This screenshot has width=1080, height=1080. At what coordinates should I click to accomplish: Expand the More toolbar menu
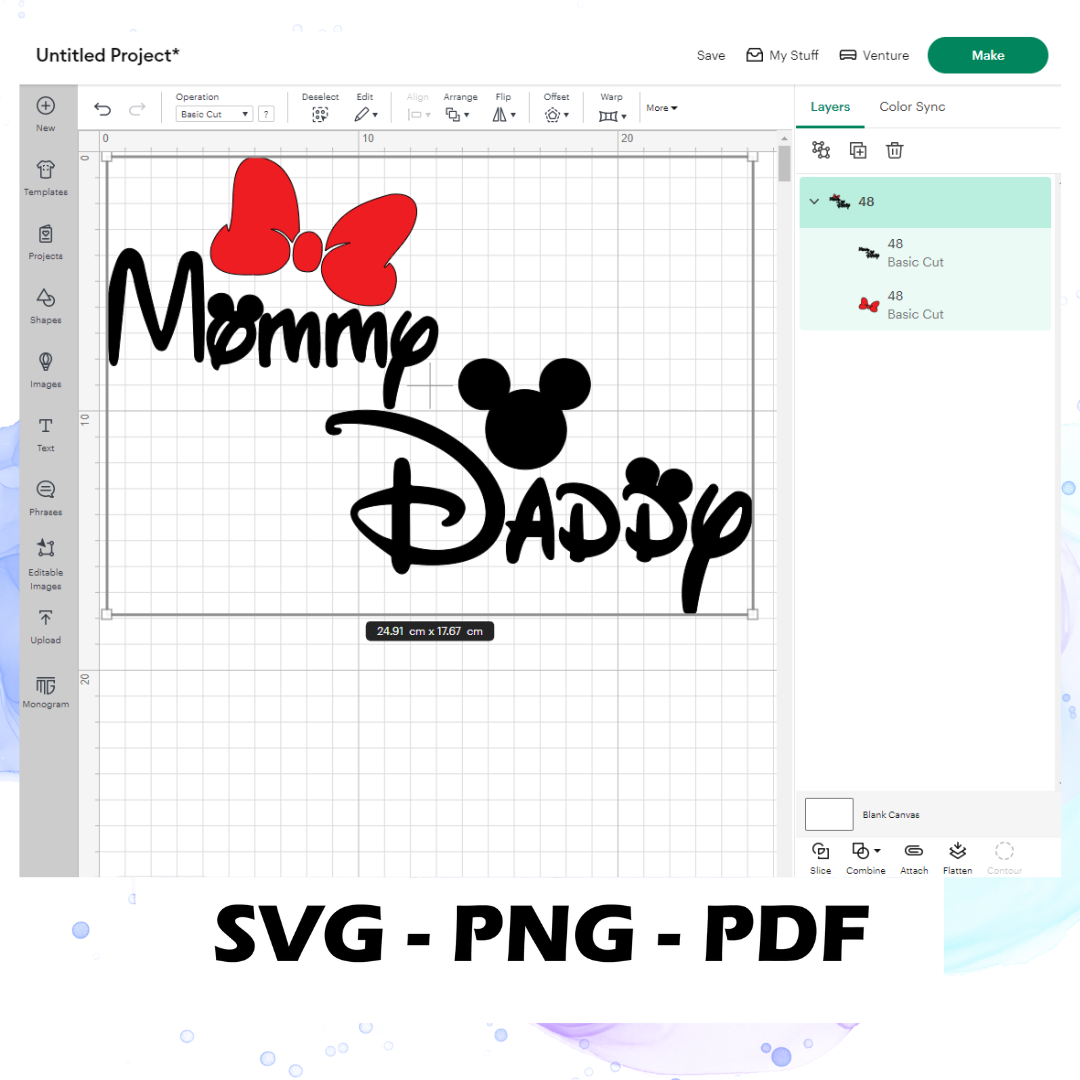[662, 108]
